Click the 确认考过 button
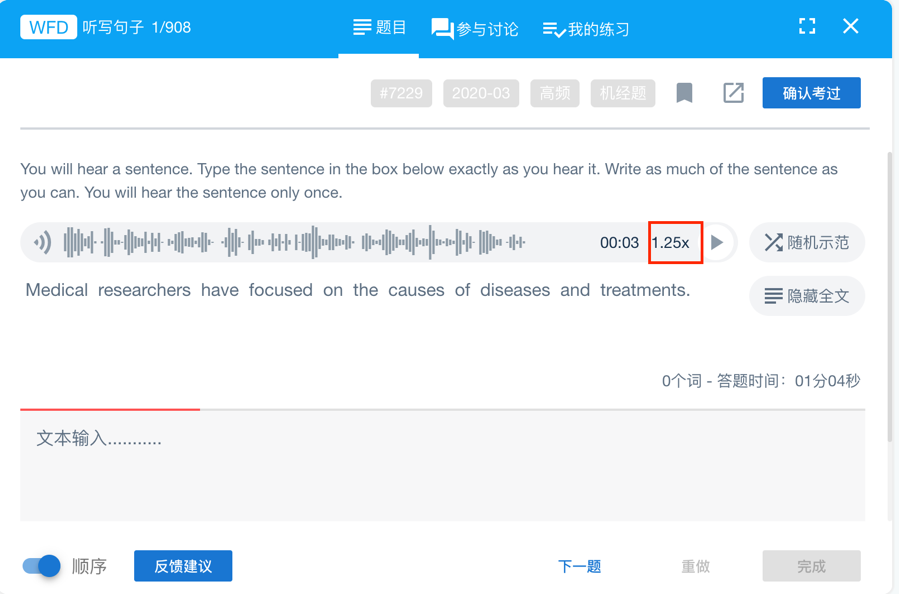The width and height of the screenshot is (899, 594). [811, 93]
